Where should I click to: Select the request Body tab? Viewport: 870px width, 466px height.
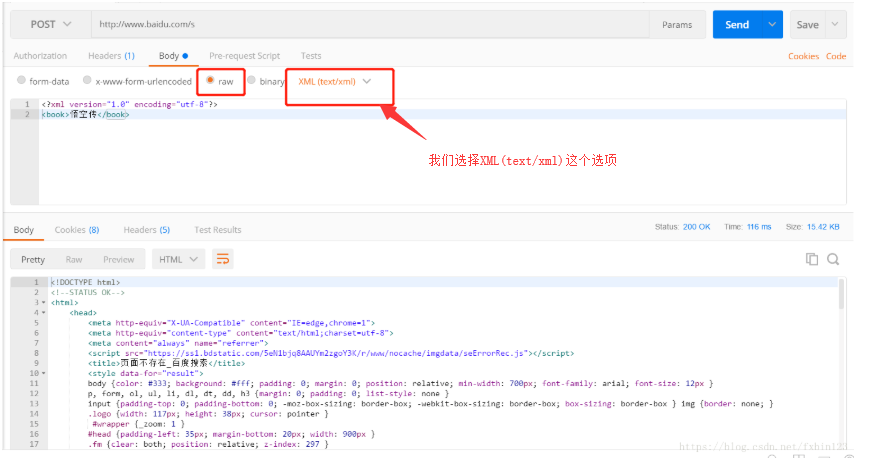click(x=173, y=56)
